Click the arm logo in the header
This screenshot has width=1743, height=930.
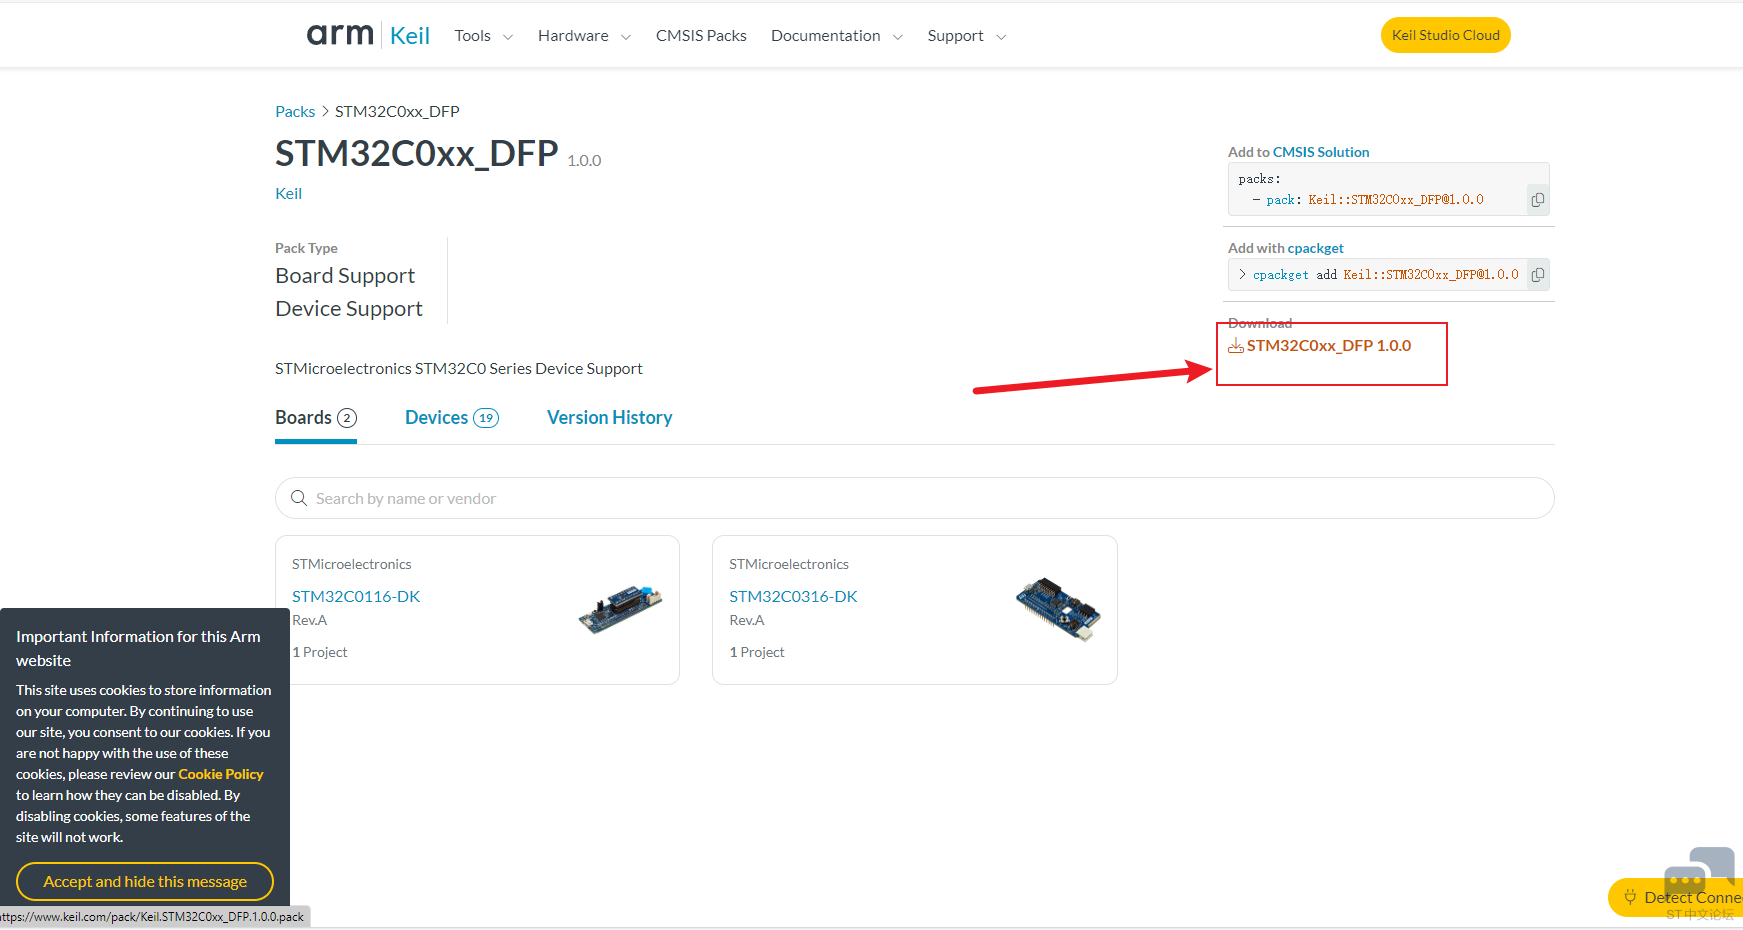pos(340,35)
